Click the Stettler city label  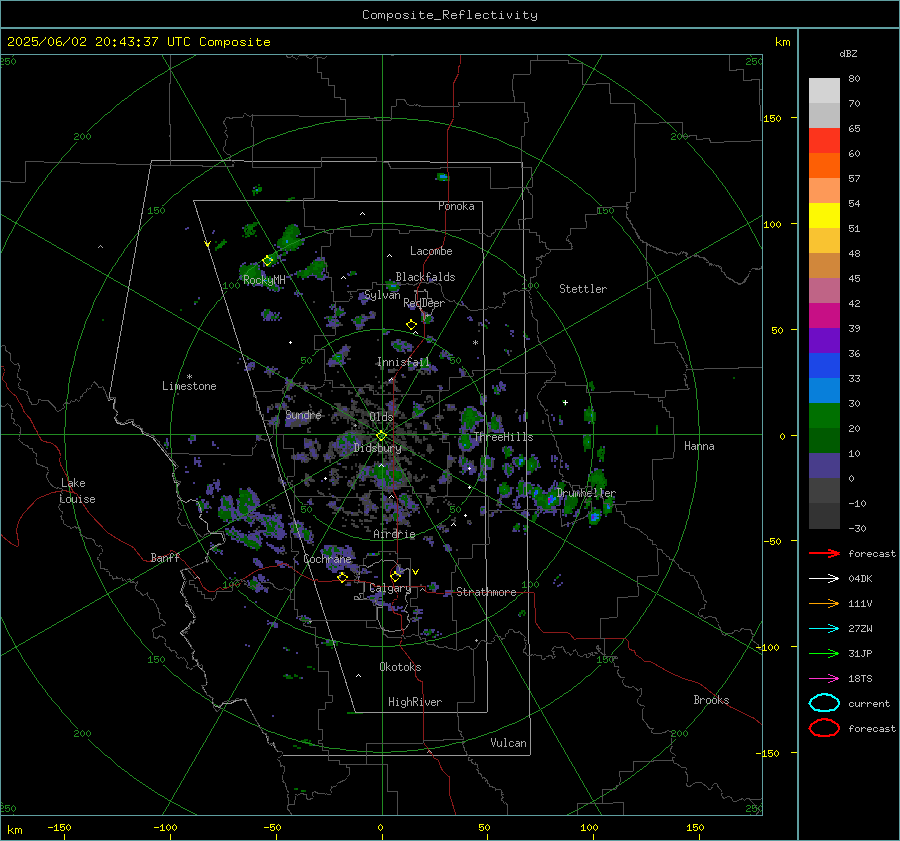[x=583, y=289]
